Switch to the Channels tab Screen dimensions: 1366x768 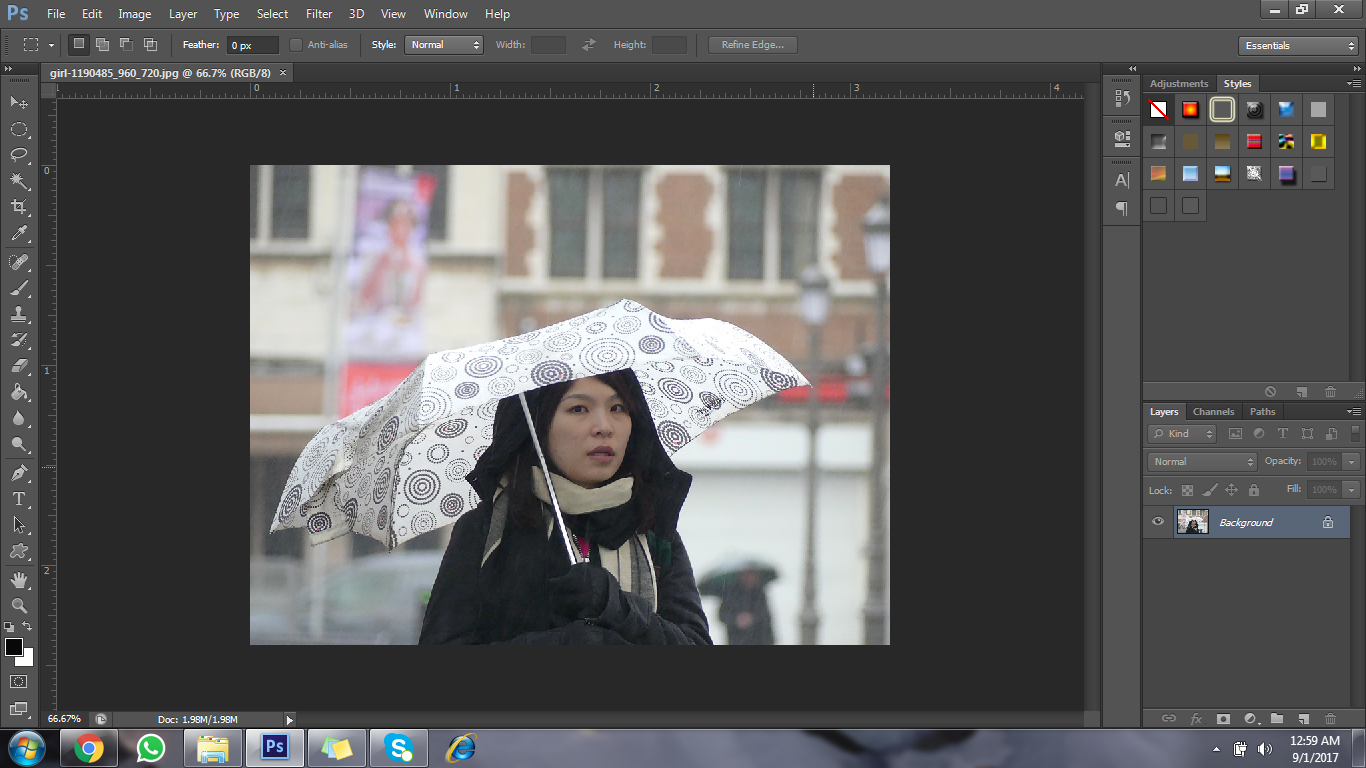click(1213, 412)
